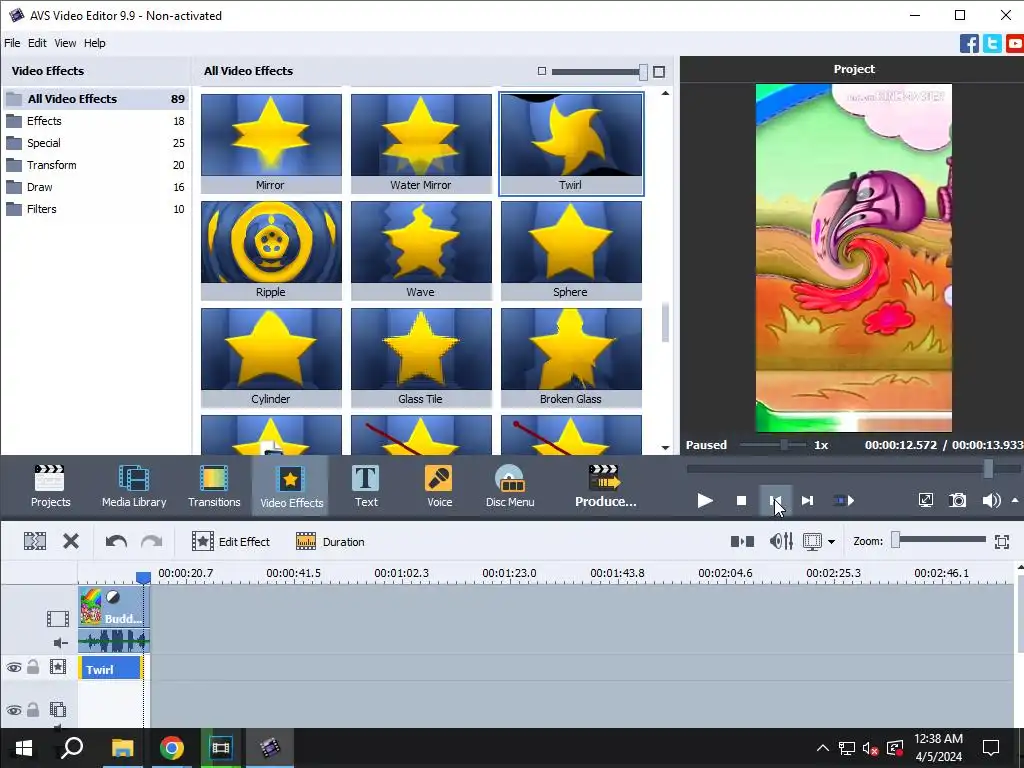The width and height of the screenshot is (1024, 768).
Task: Click the small thumbnails icon
Action: pyautogui.click(x=541, y=71)
